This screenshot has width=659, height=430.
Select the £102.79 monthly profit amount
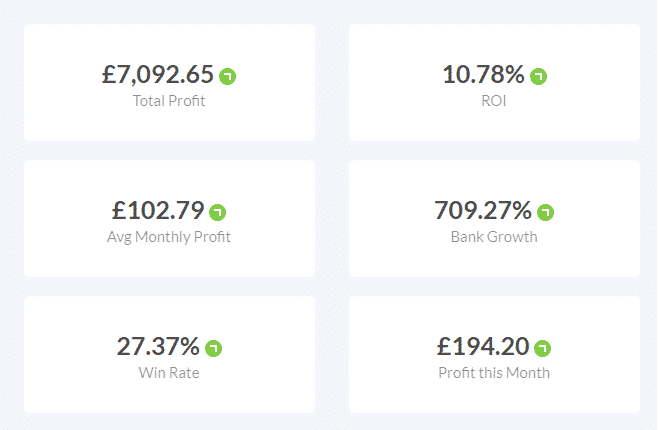(x=158, y=210)
